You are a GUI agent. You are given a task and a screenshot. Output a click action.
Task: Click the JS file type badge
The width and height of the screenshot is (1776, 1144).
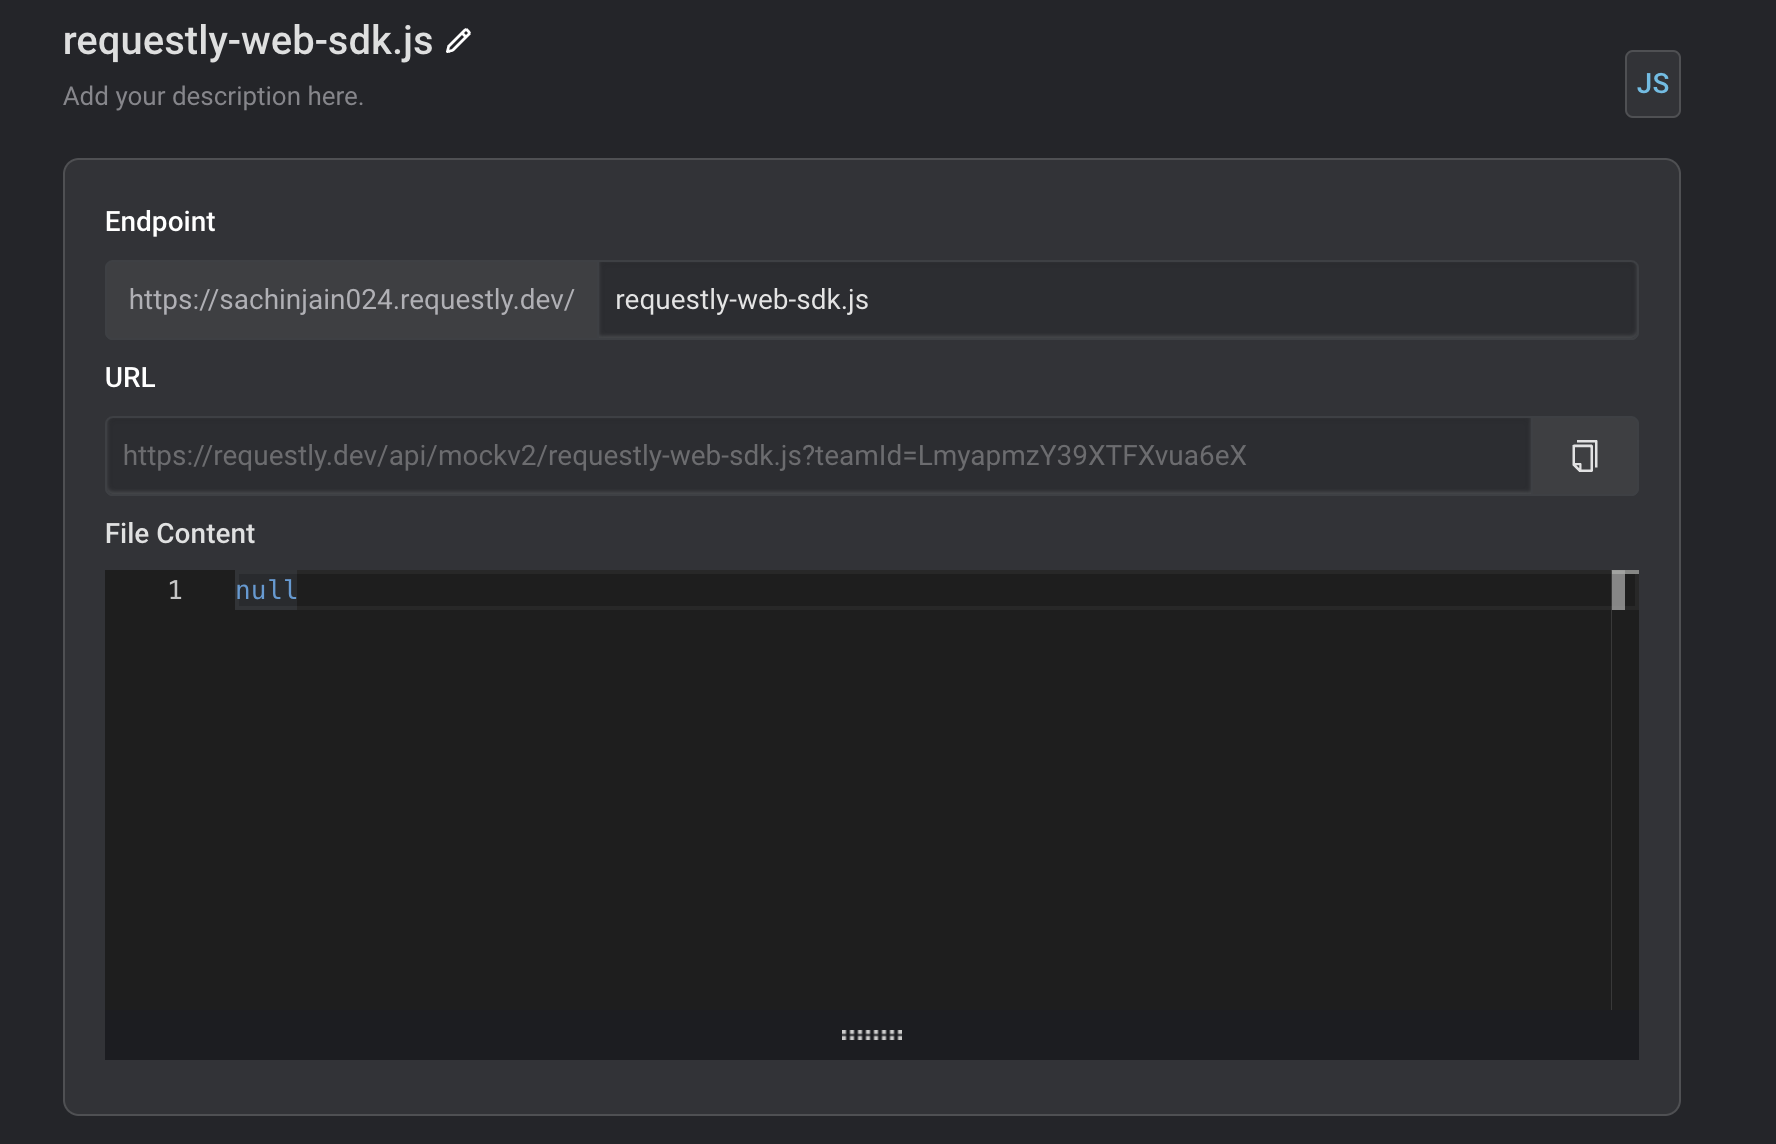(1652, 84)
